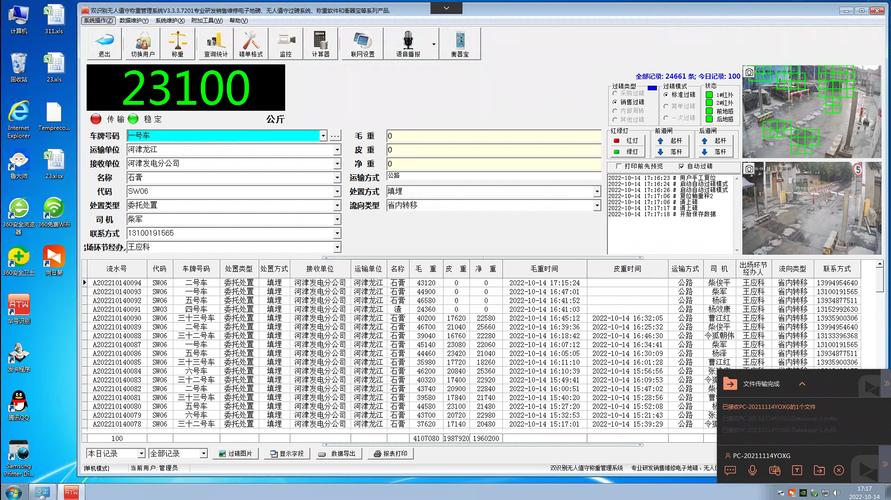Expand the 运输单位 dropdown arrow
The width and height of the screenshot is (891, 500).
(337, 149)
